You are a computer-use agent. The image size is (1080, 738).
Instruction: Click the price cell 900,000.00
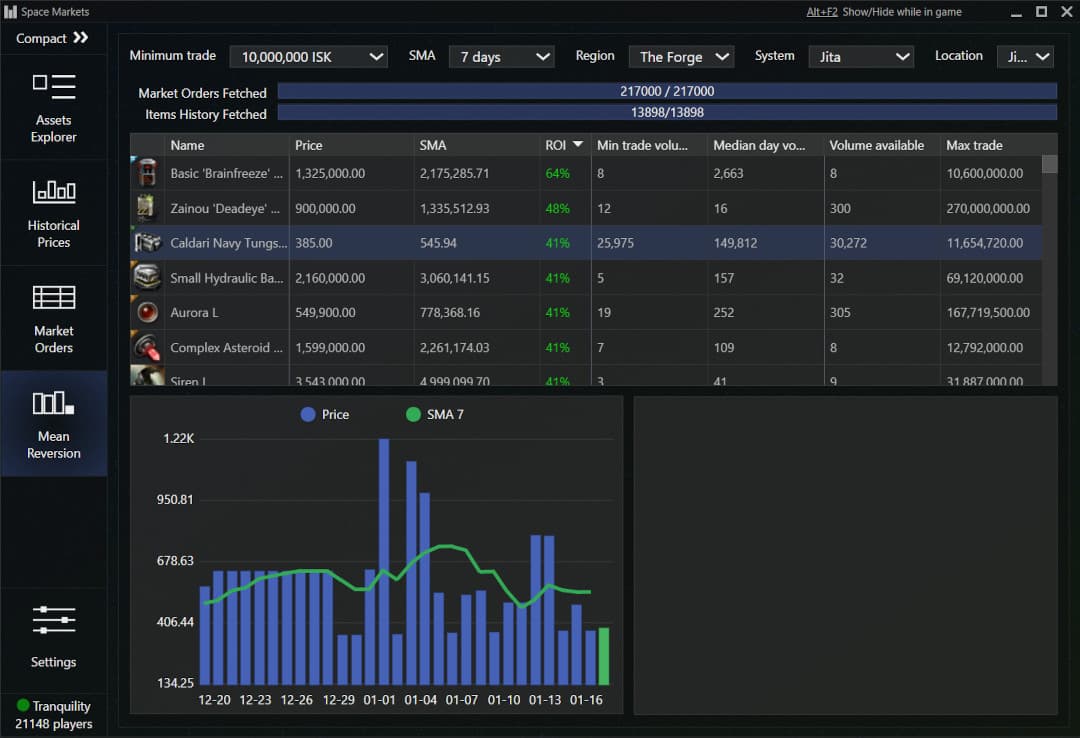click(x=325, y=209)
